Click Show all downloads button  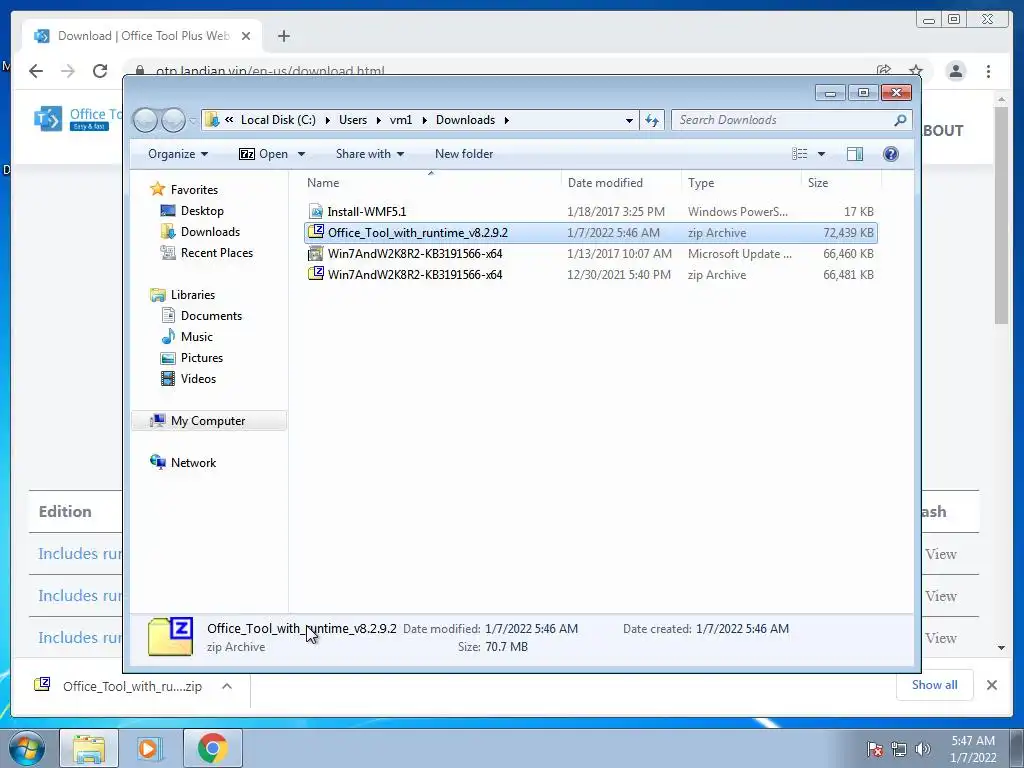pos(935,684)
